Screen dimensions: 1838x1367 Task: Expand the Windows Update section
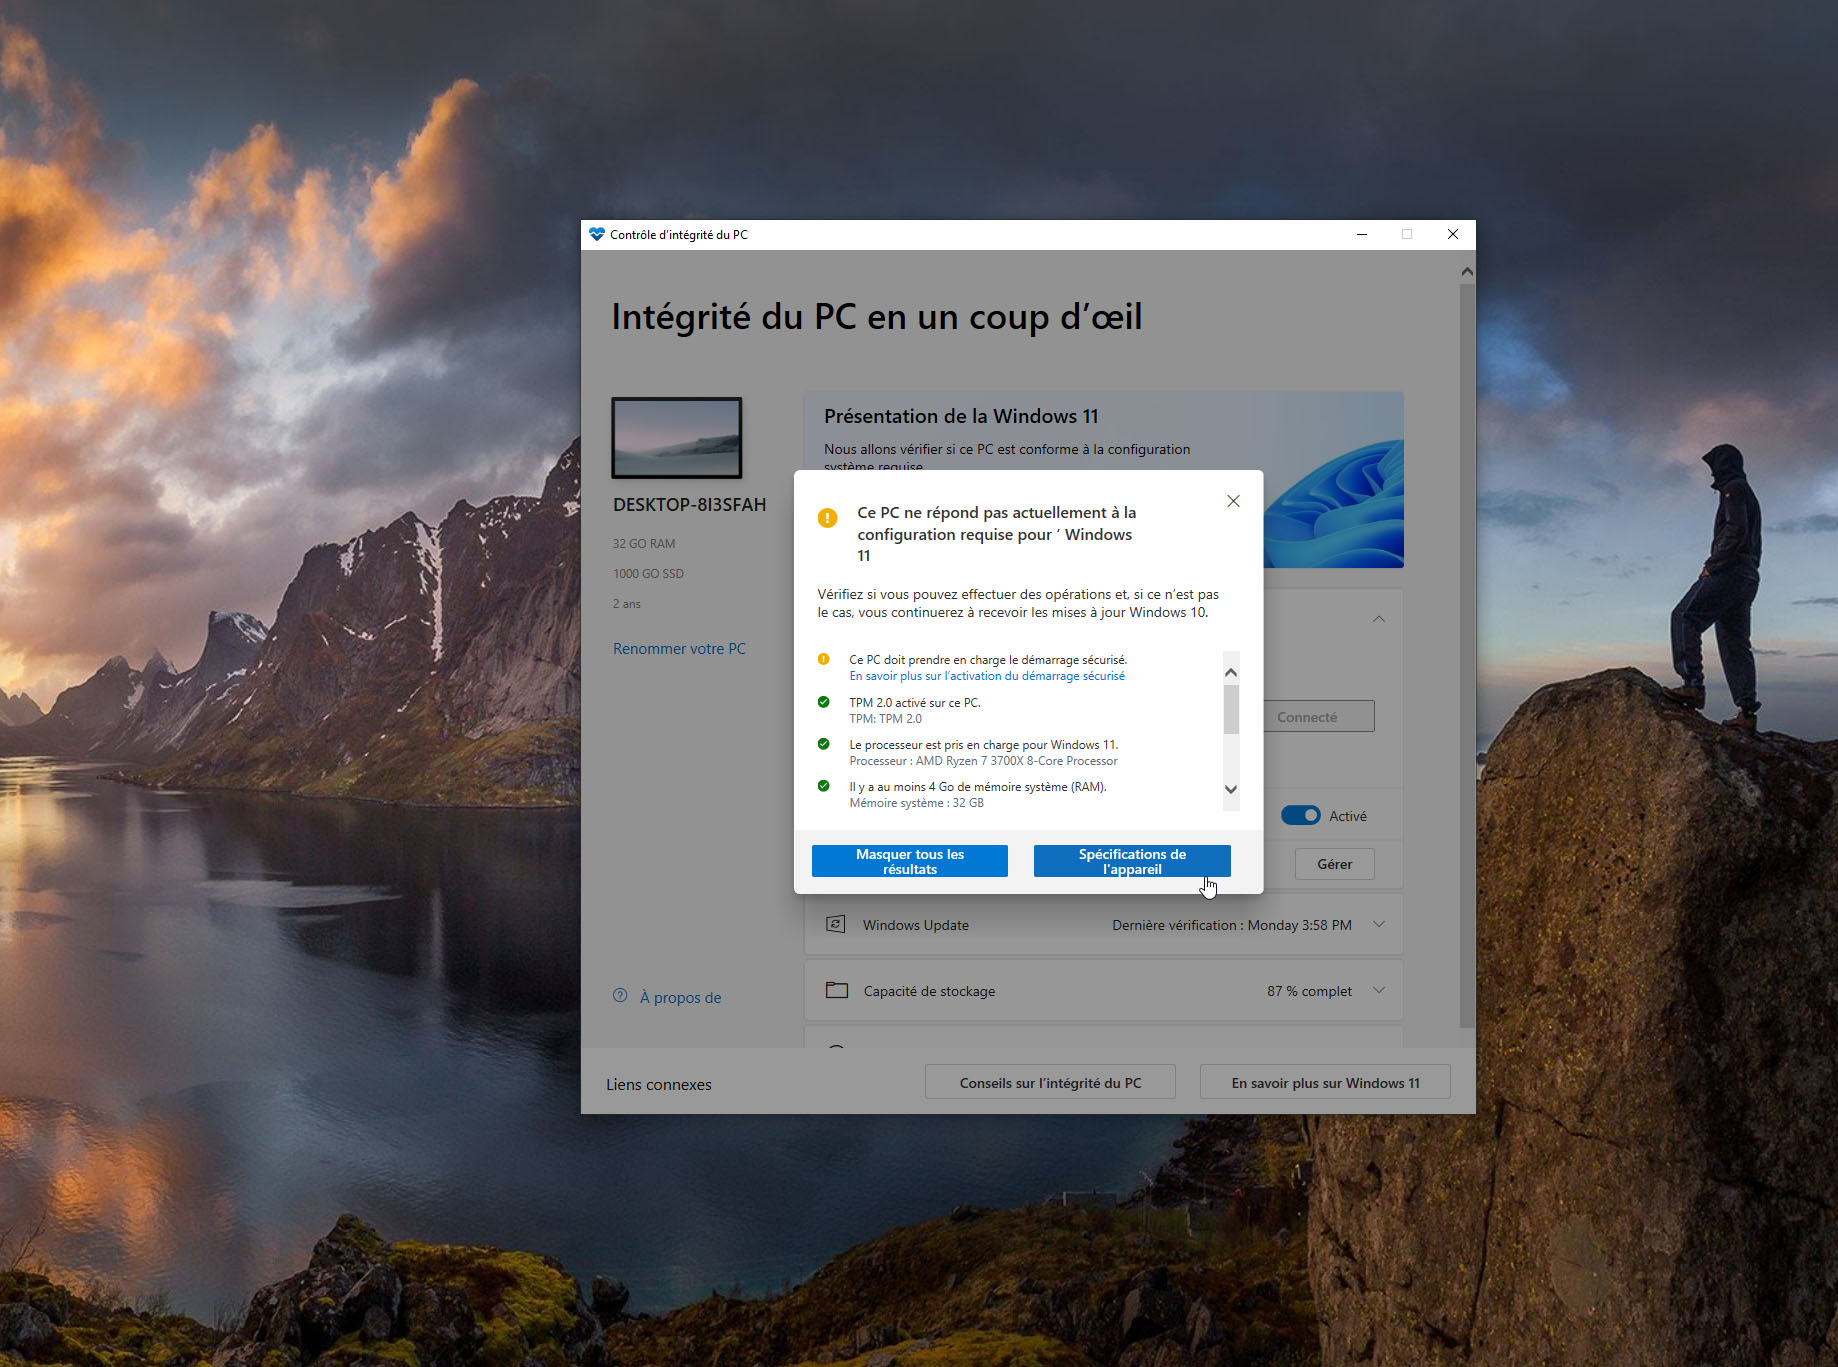[x=1379, y=924]
